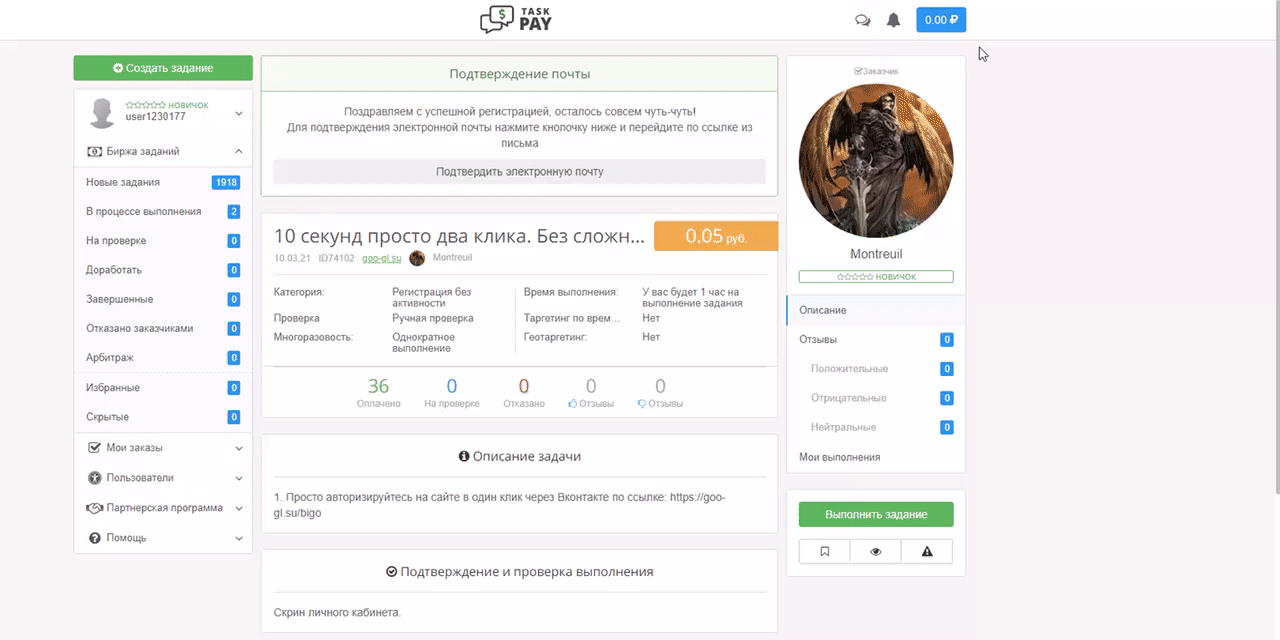The height and width of the screenshot is (640, 1280).
Task: Expand the user1230177 profile chevron
Action: [x=239, y=114]
